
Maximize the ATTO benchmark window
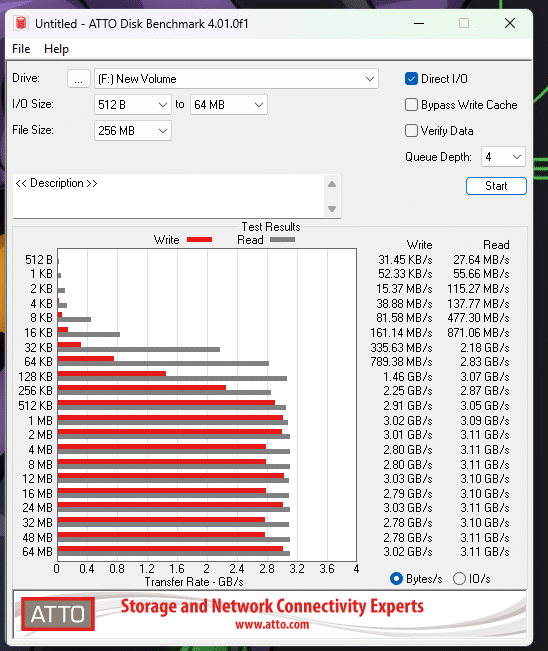[464, 23]
